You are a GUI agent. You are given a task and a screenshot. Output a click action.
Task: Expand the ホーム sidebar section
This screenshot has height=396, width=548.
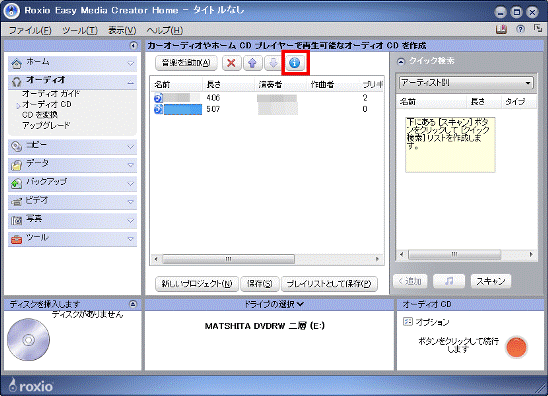tap(131, 64)
